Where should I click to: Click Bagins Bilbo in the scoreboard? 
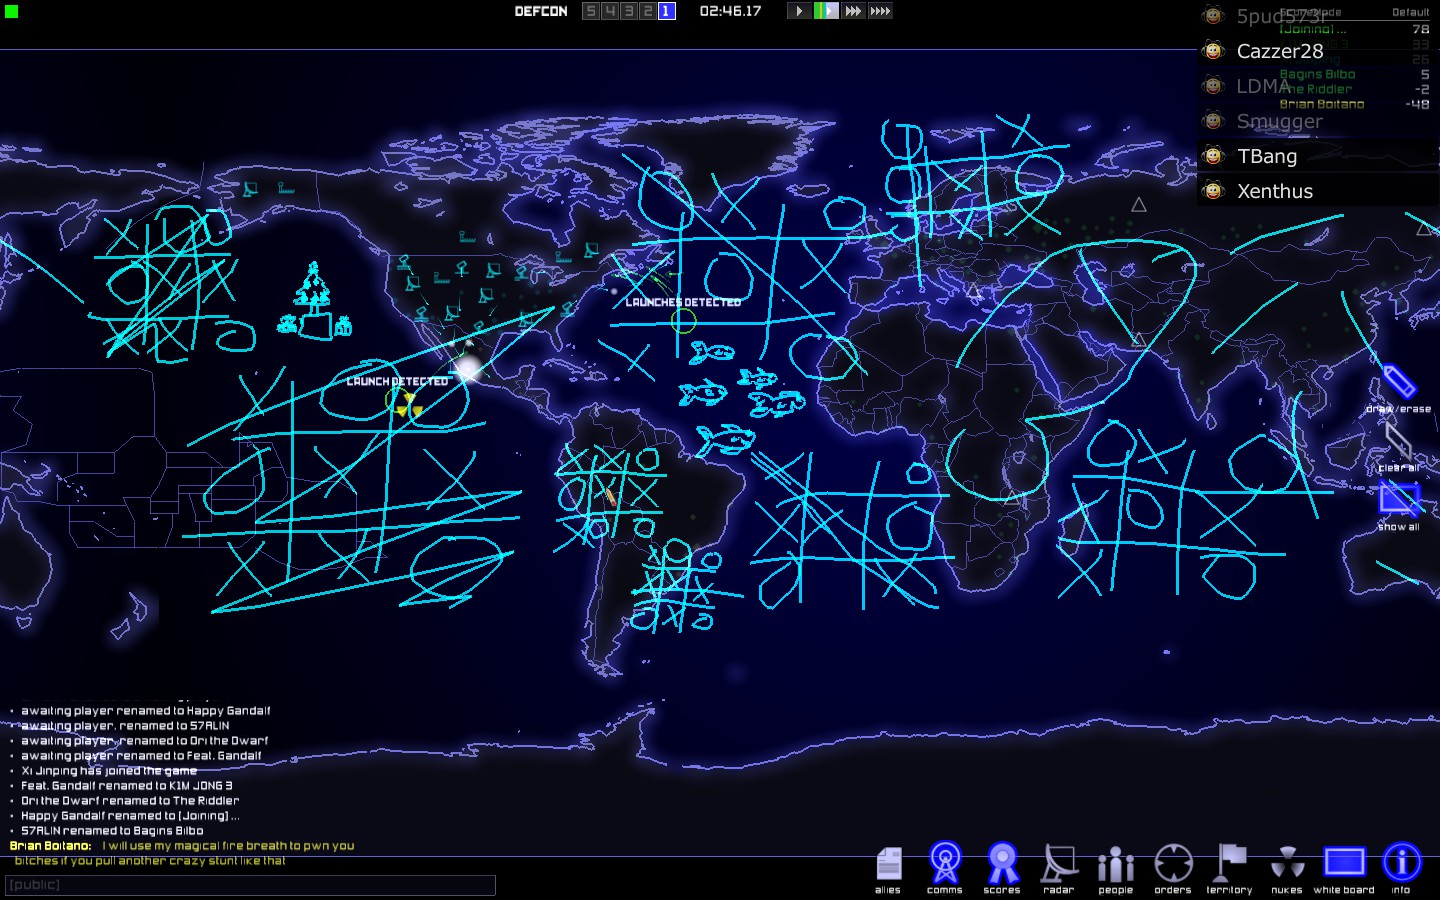click(x=1318, y=74)
